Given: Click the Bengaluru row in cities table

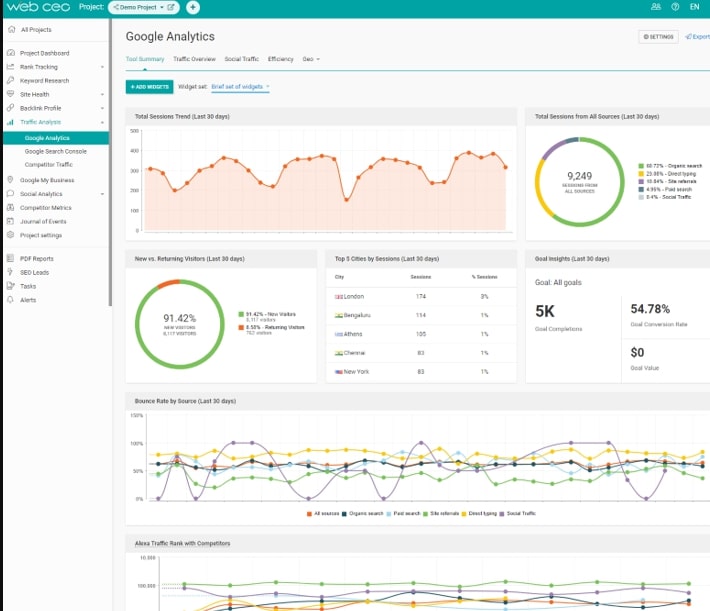Looking at the screenshot, I should (x=421, y=315).
